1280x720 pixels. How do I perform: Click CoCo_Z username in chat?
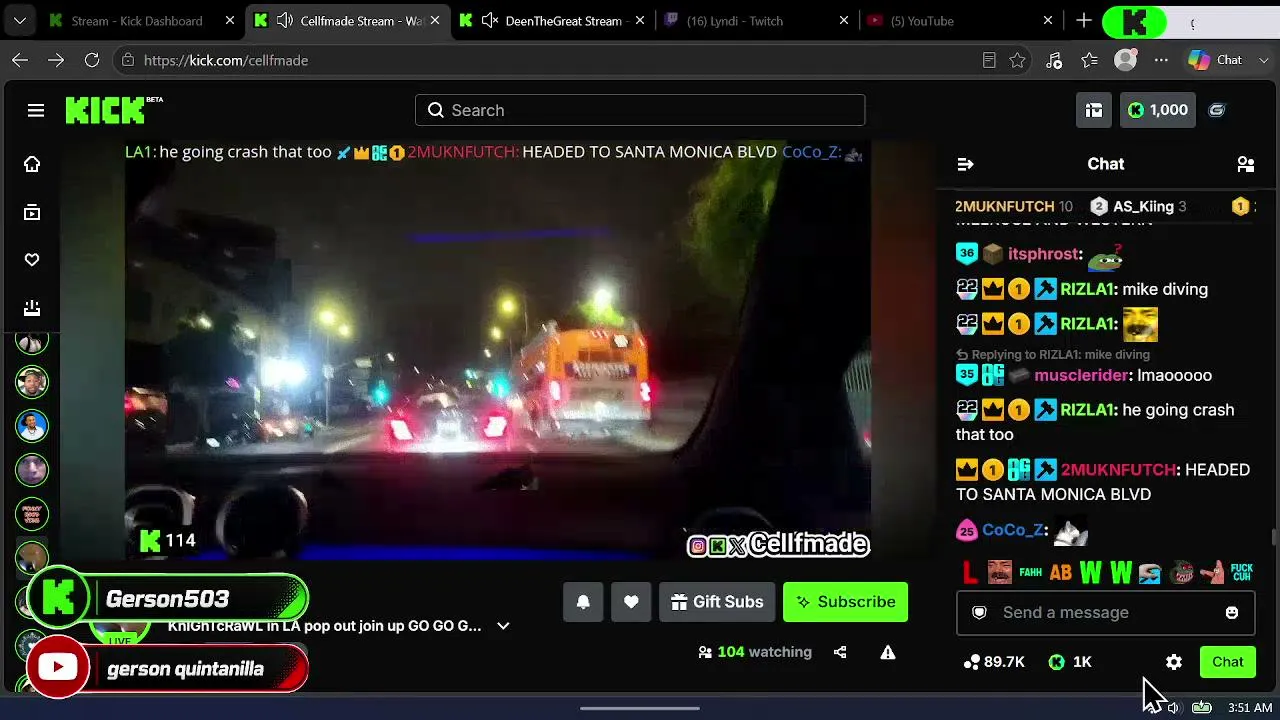[x=1013, y=530]
